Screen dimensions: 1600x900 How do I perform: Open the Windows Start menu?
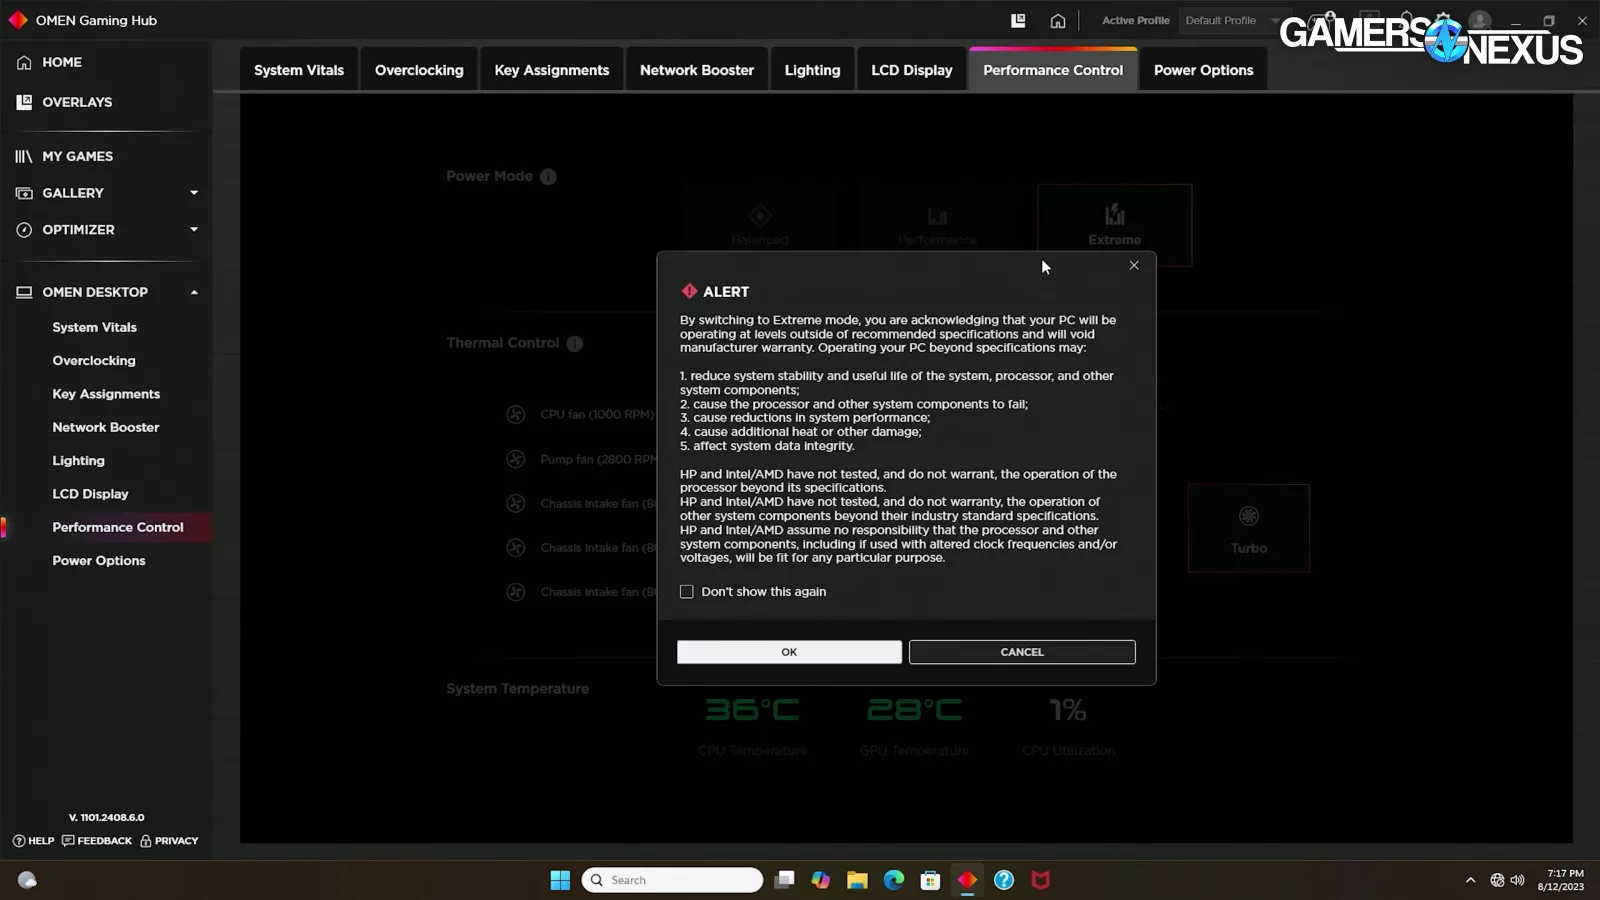pos(560,880)
